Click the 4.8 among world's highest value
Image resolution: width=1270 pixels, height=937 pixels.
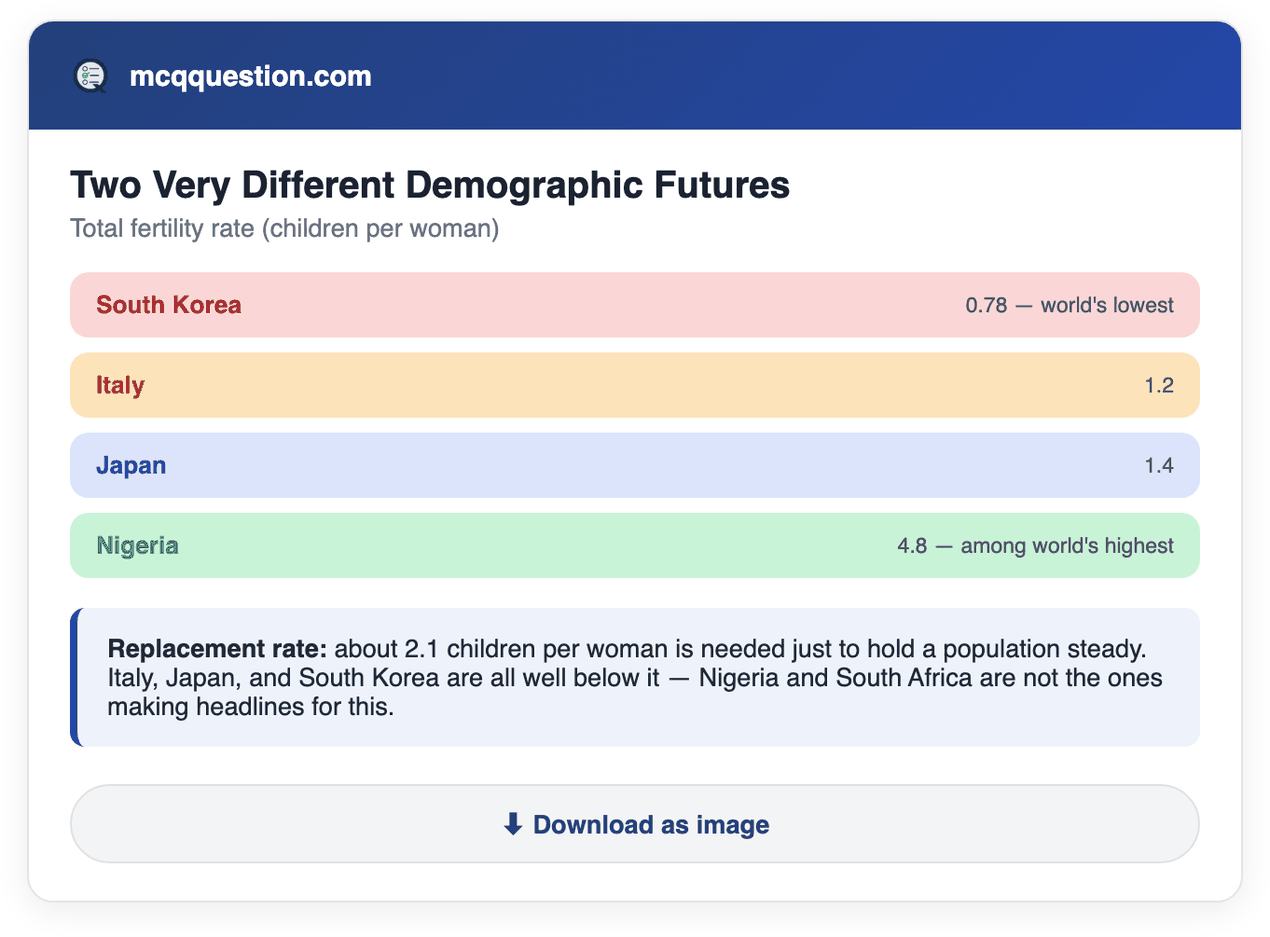[x=1036, y=545]
